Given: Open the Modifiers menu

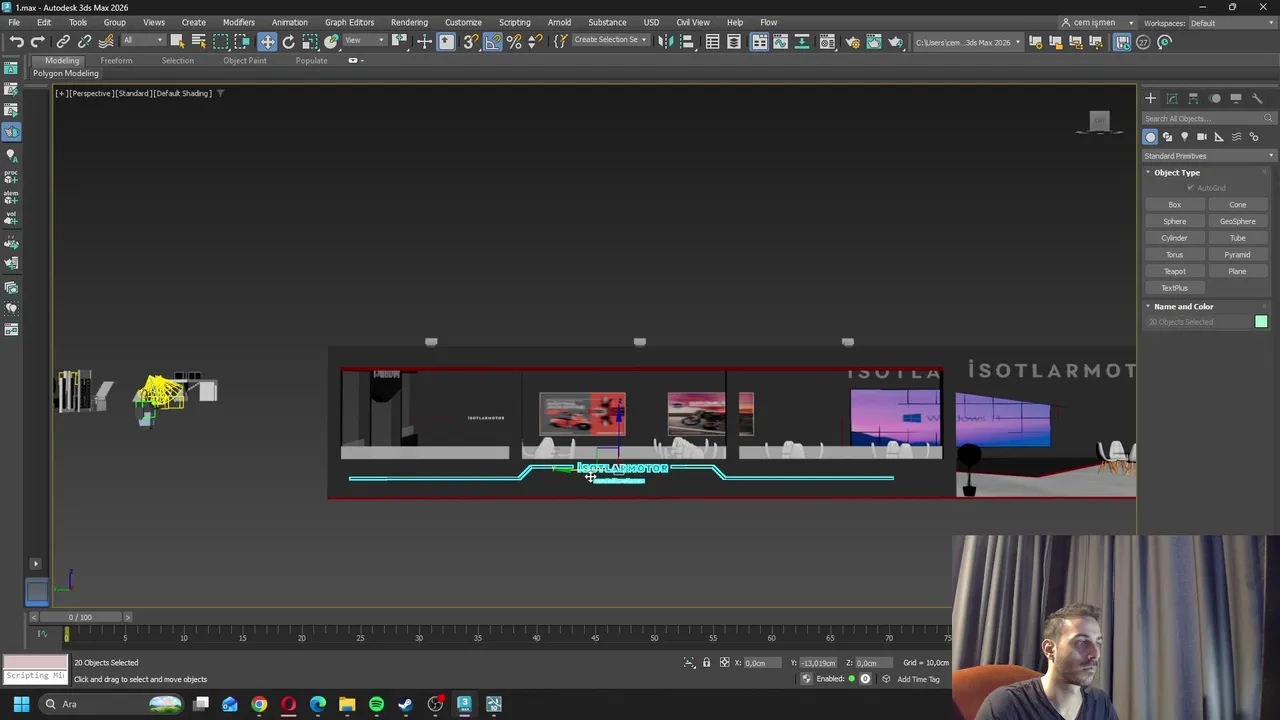Looking at the screenshot, I should [x=238, y=22].
